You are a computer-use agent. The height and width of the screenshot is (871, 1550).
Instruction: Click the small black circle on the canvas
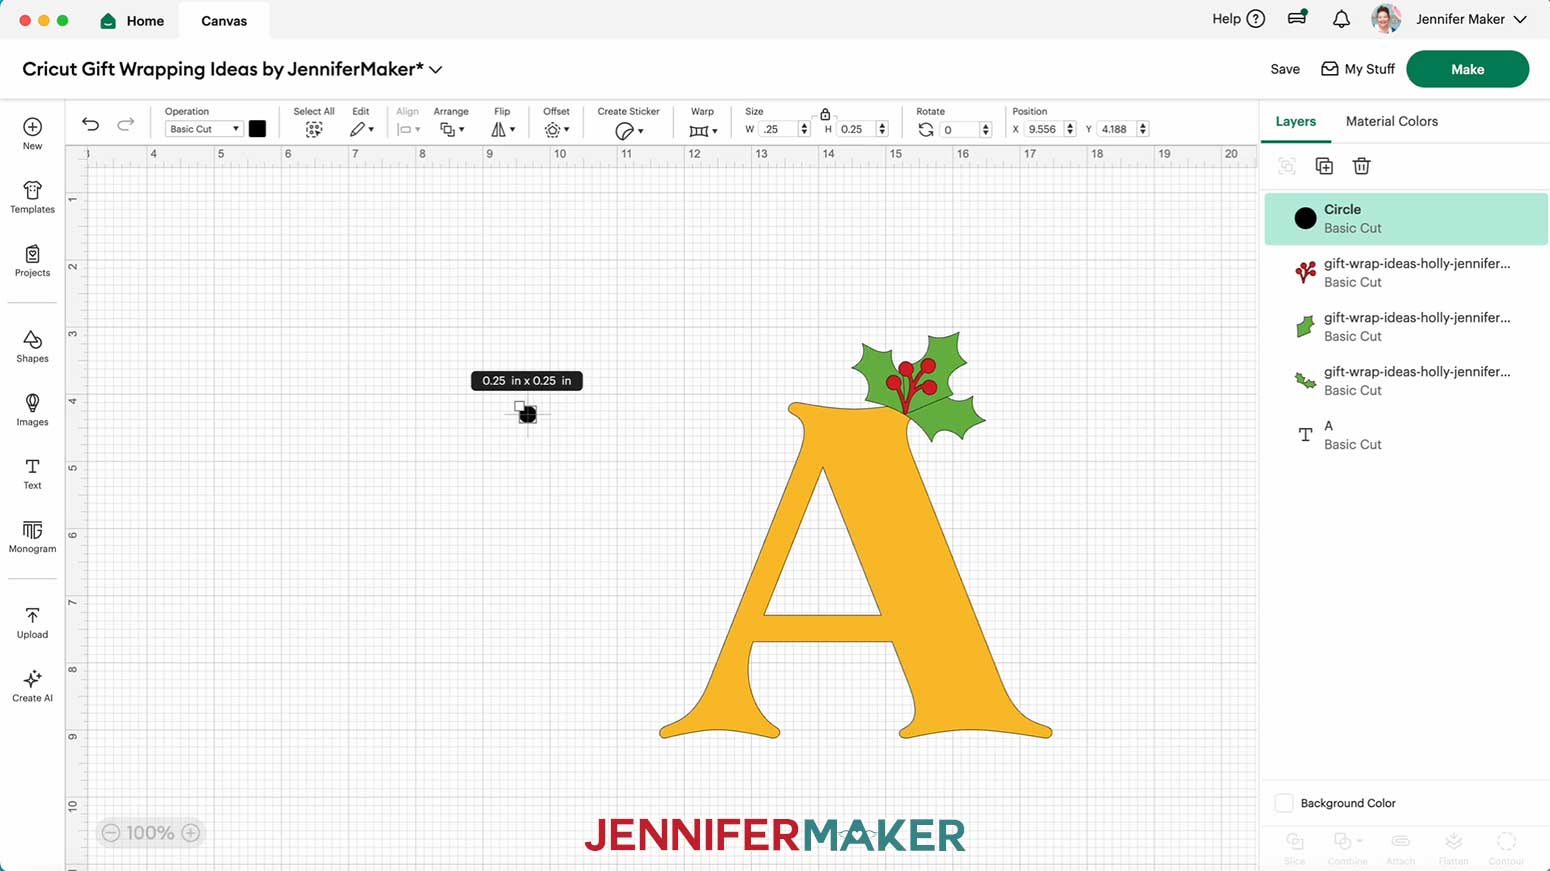tap(528, 415)
